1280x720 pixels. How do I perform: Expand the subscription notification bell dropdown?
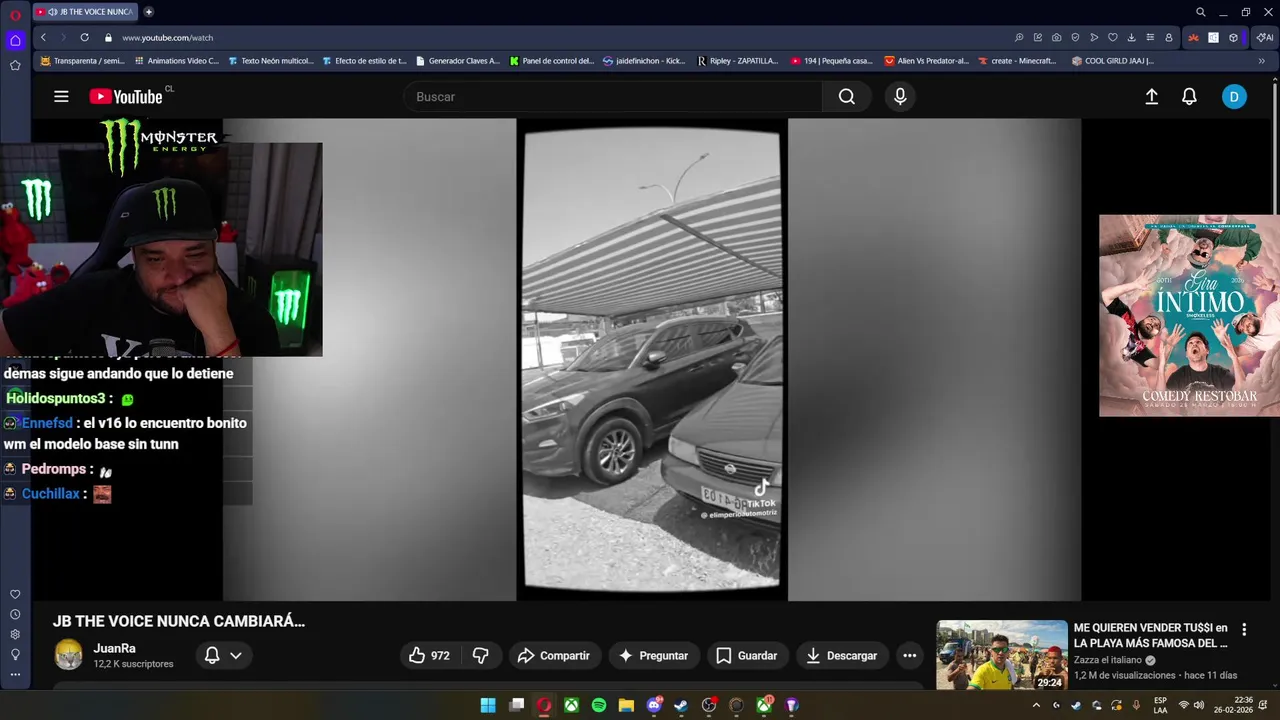point(223,656)
